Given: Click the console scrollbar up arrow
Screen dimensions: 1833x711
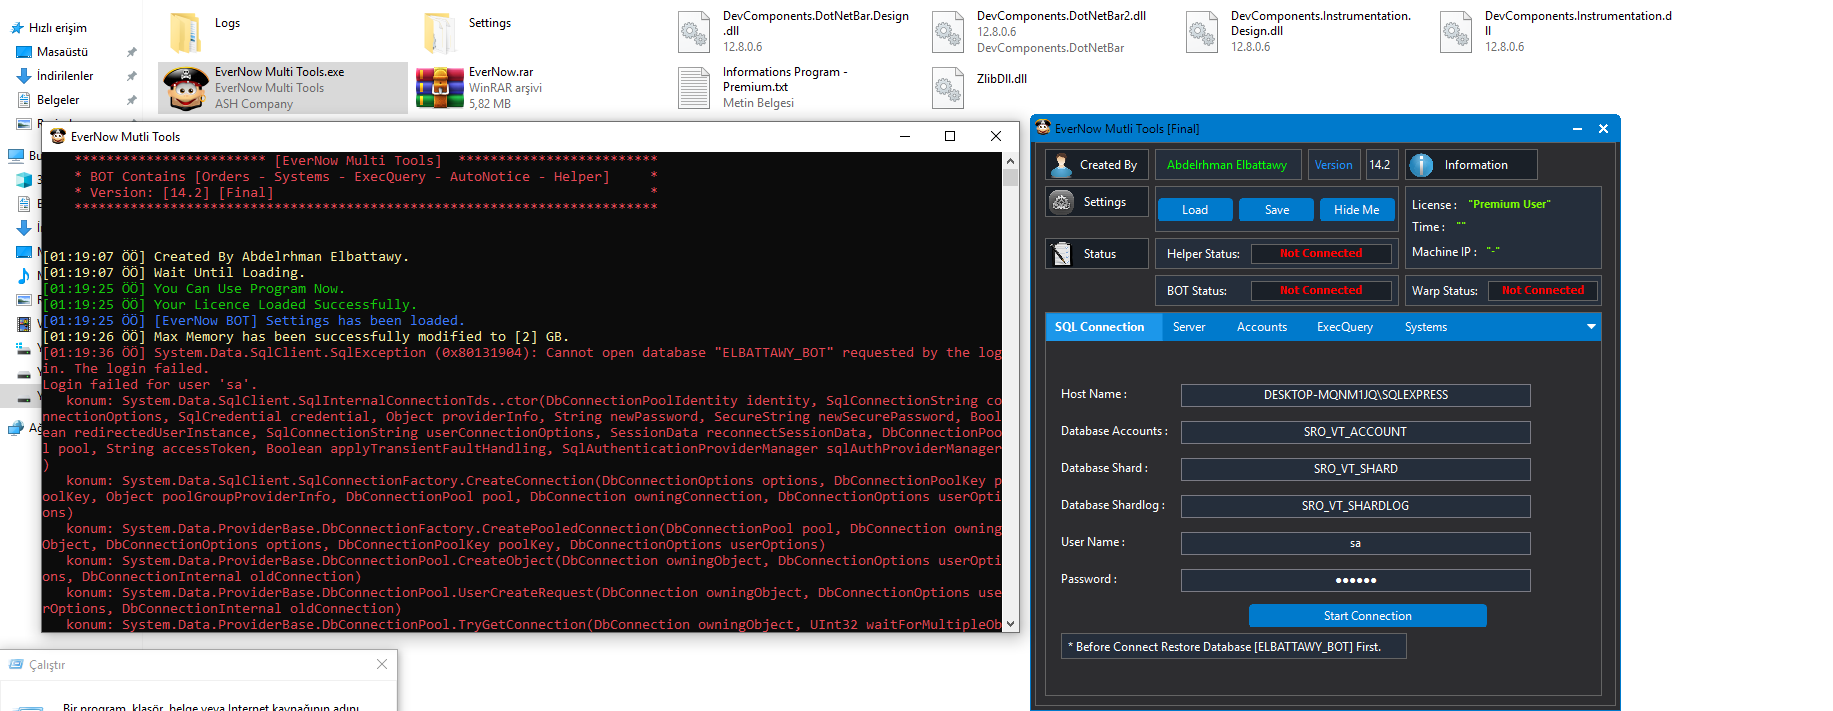Looking at the screenshot, I should (1010, 161).
